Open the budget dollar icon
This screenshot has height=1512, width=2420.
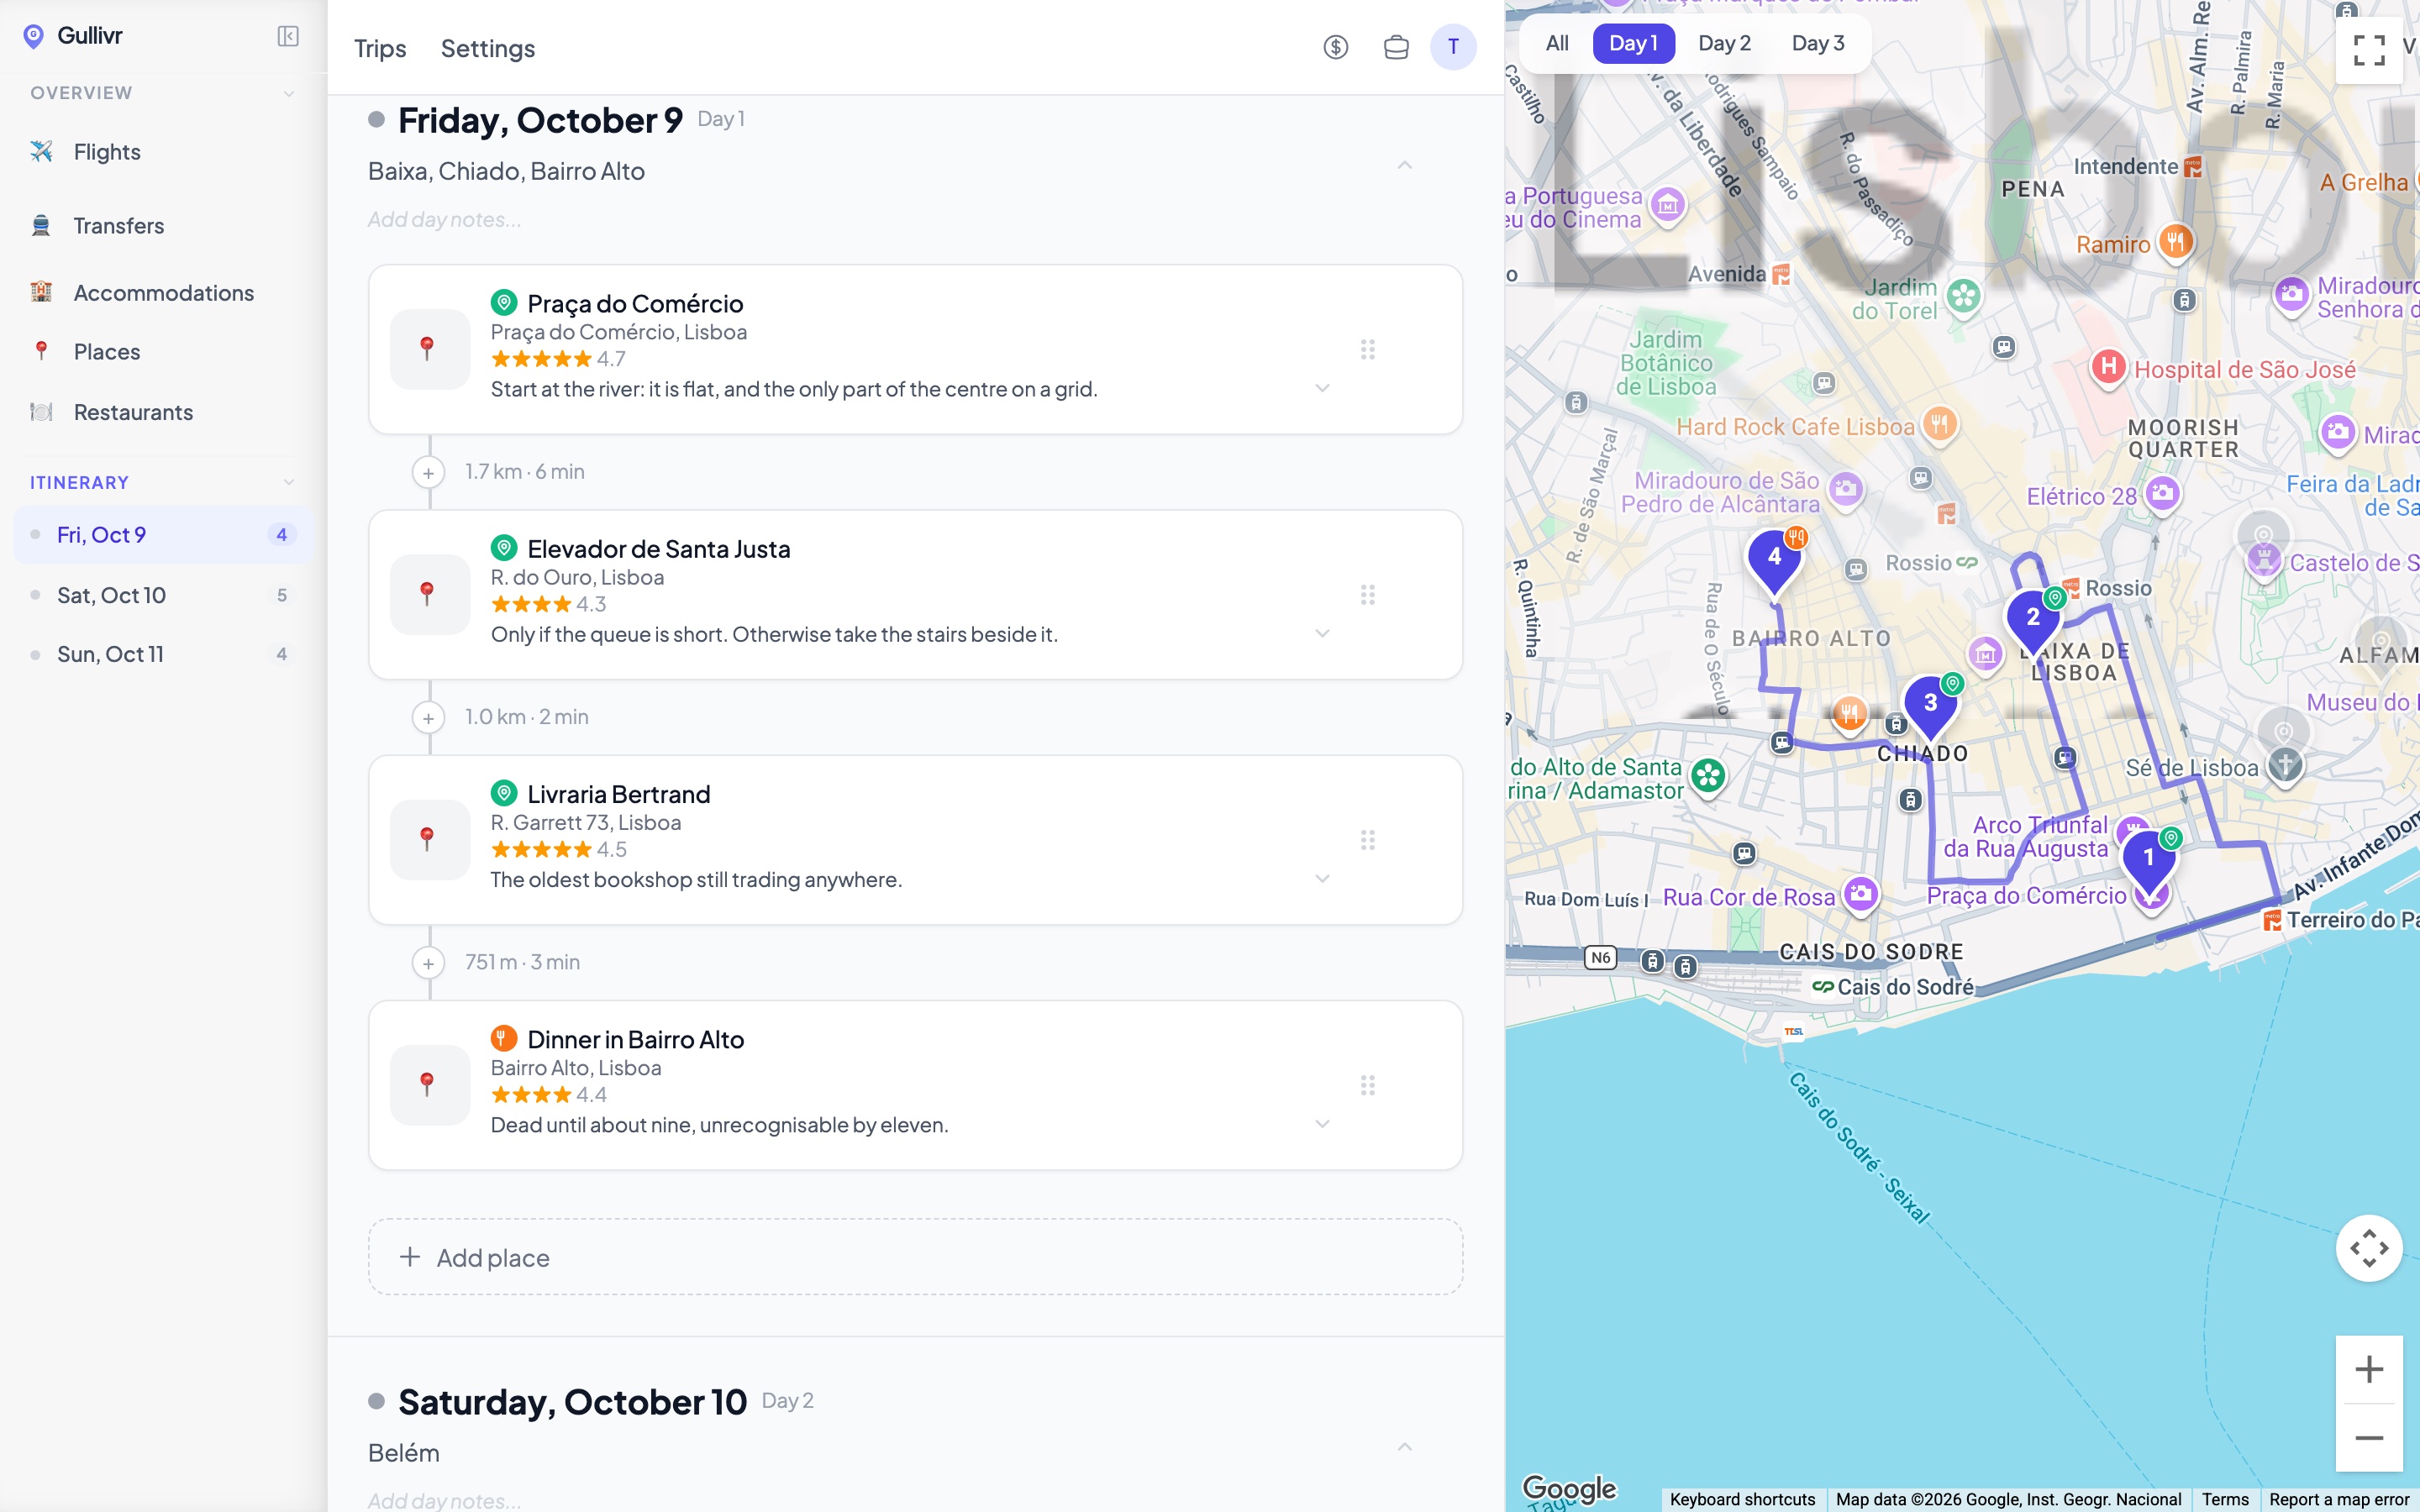(1336, 47)
